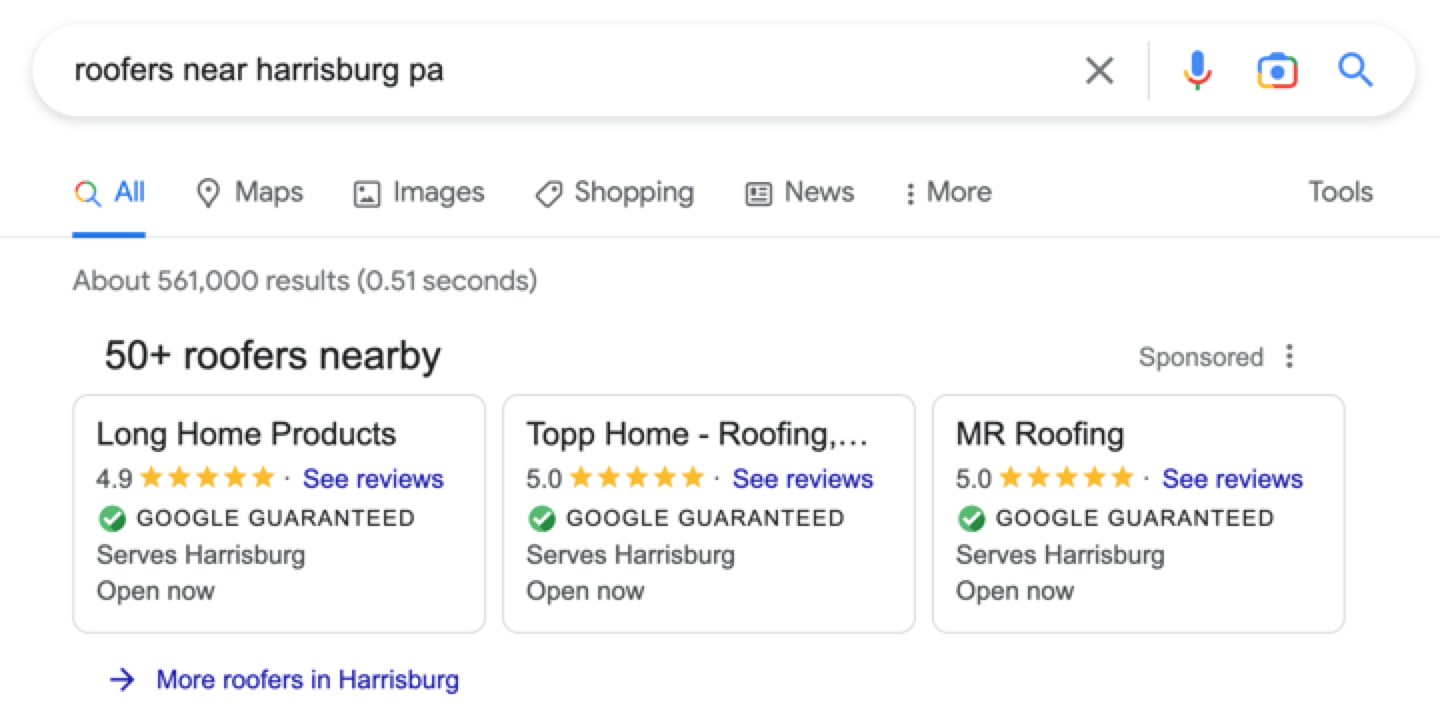The width and height of the screenshot is (1440, 714).
Task: Click the X to clear the search query
Action: [1099, 70]
